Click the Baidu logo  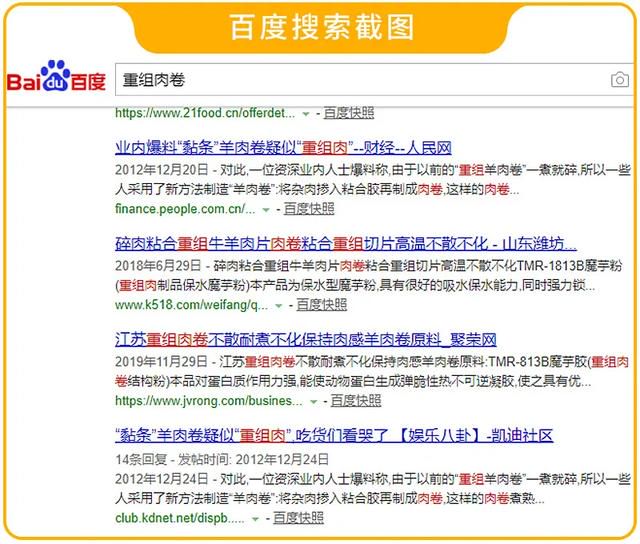(56, 76)
